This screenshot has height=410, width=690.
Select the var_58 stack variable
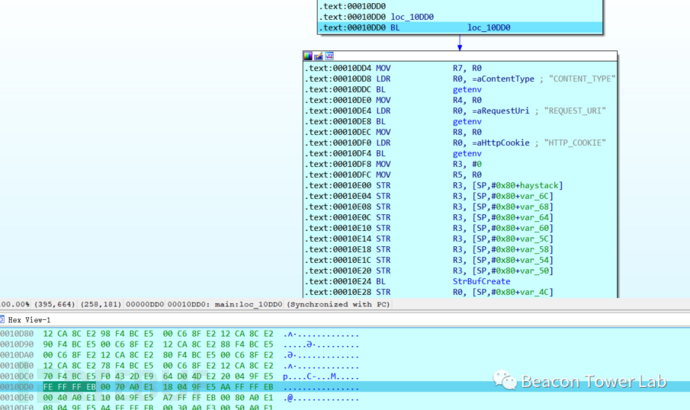pyautogui.click(x=534, y=249)
